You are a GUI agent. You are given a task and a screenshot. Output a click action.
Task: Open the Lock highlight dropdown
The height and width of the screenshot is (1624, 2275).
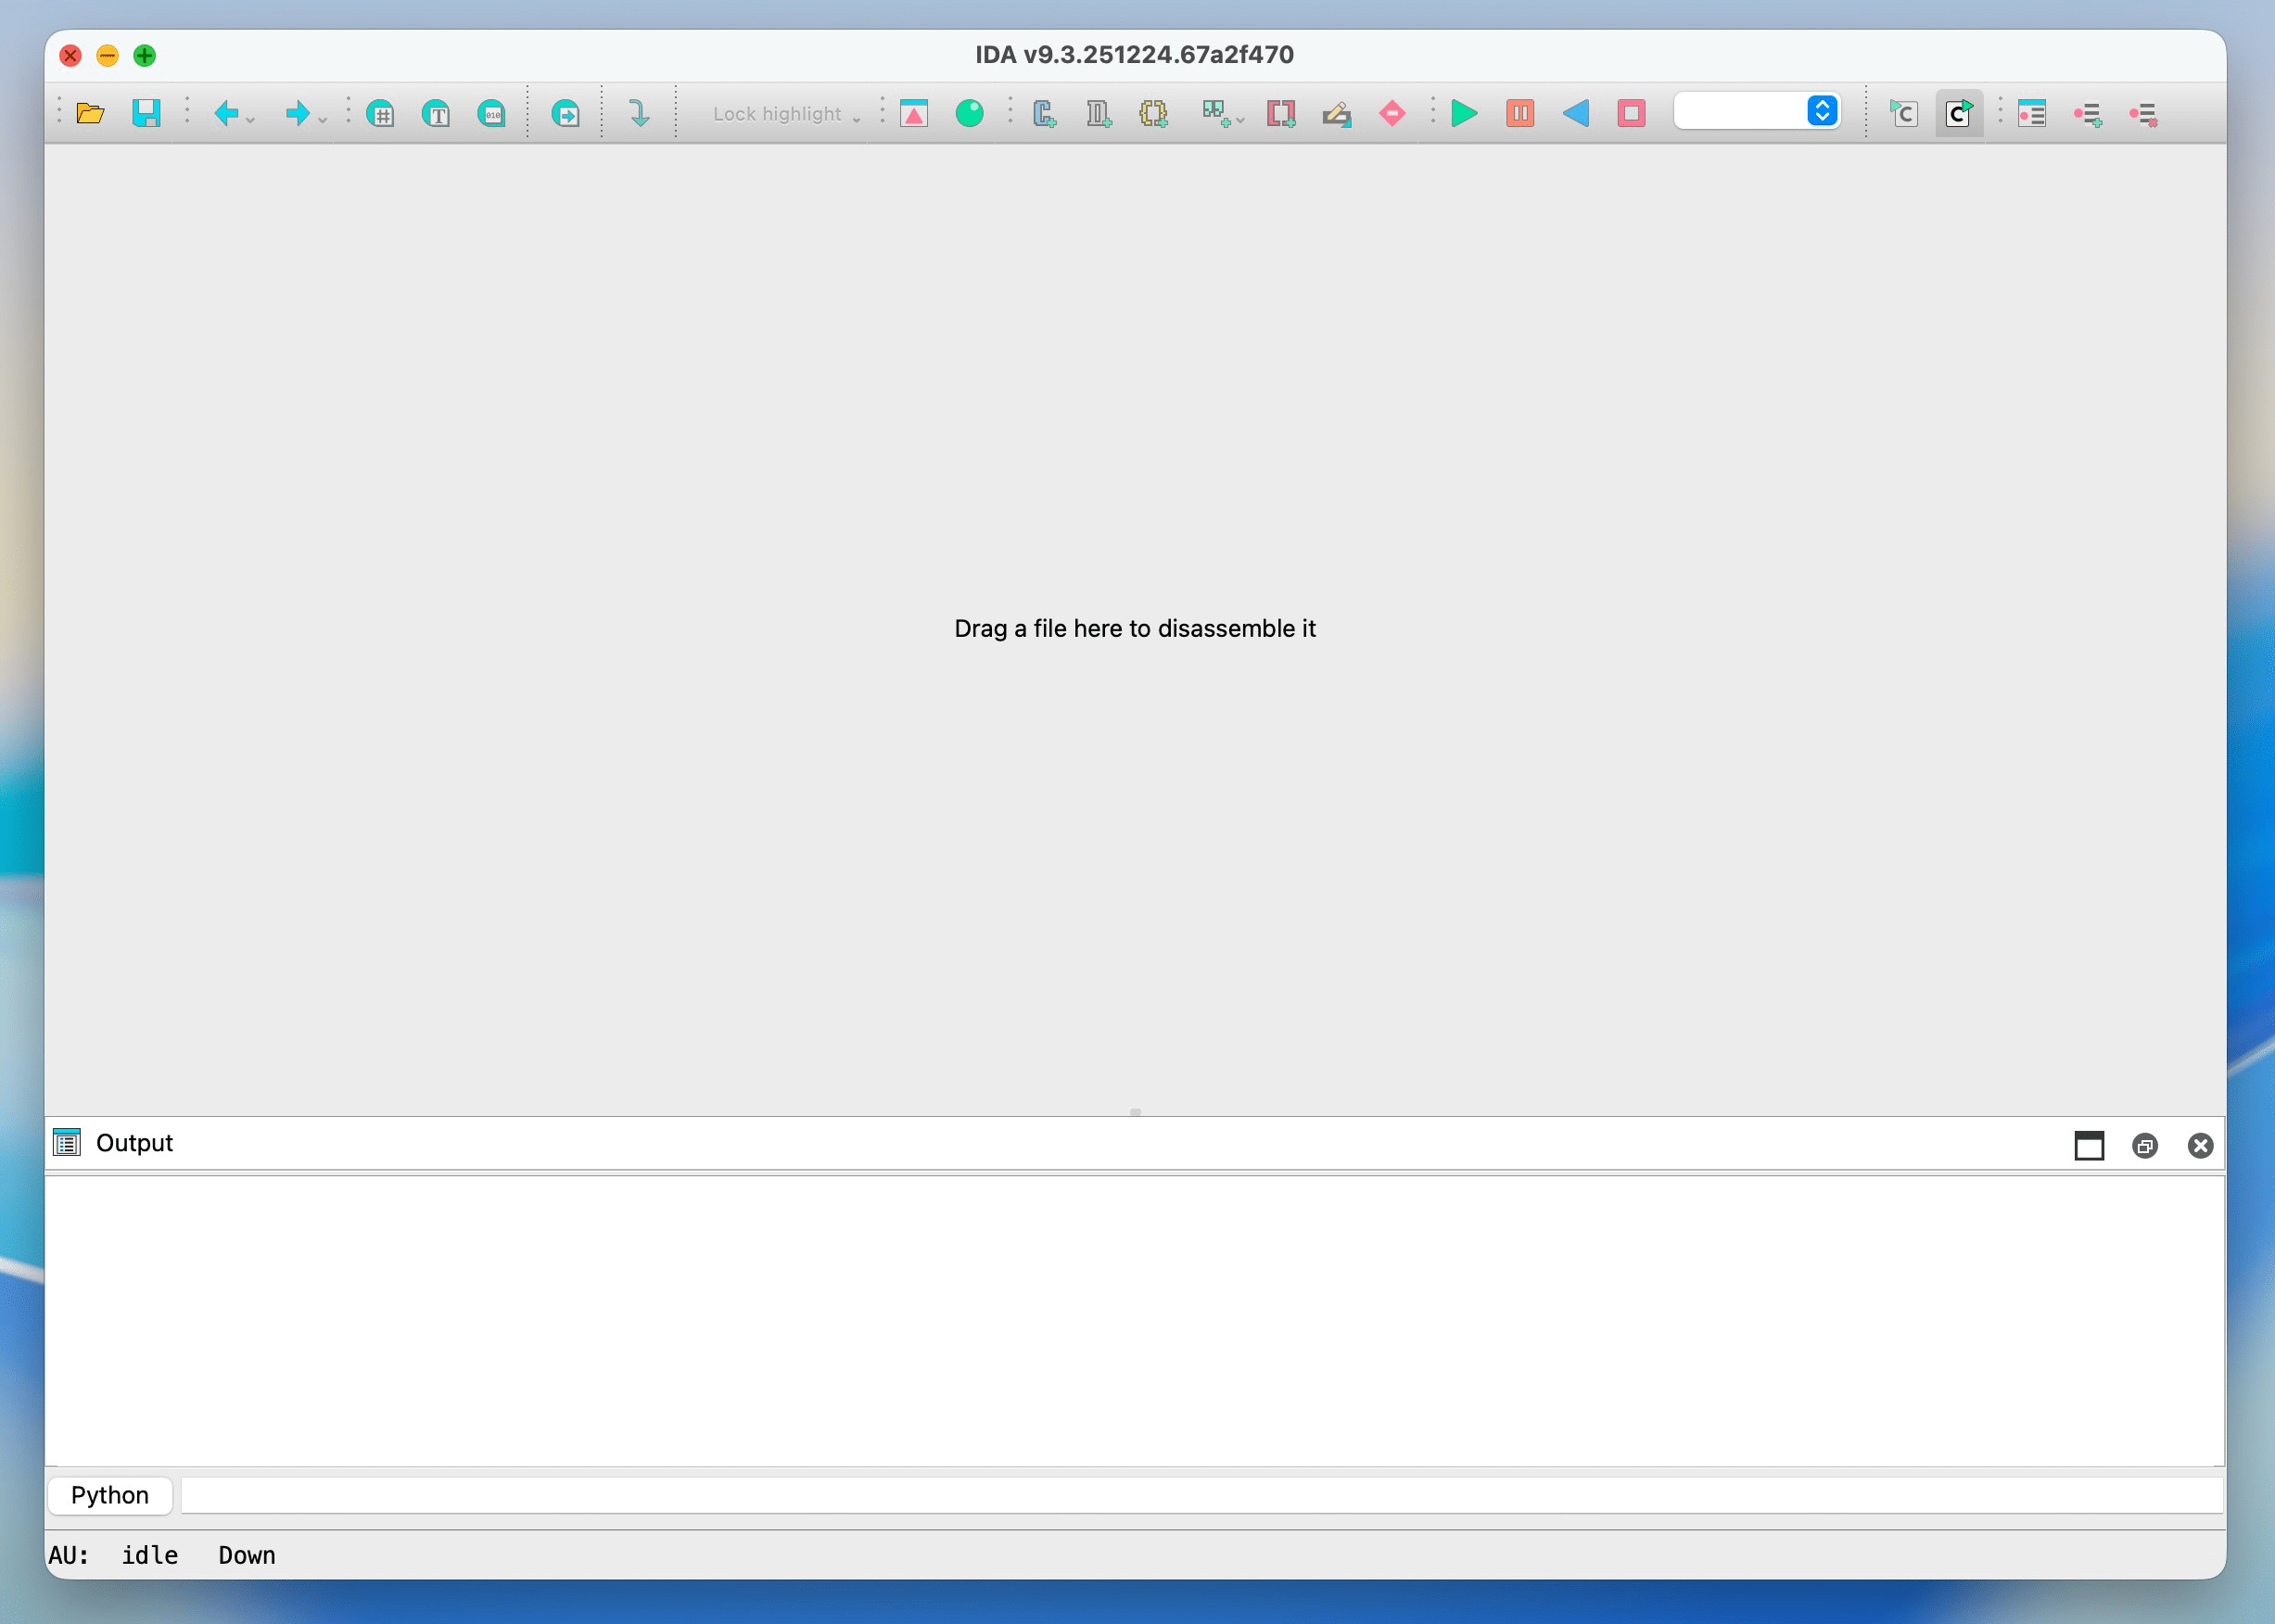click(786, 114)
